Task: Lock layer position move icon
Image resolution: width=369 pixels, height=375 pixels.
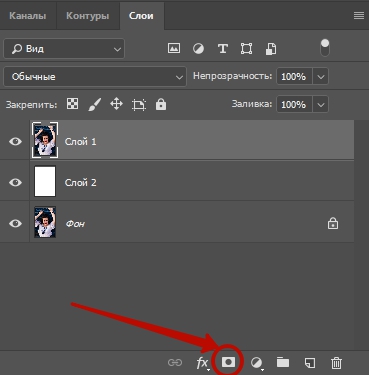Action: (116, 104)
